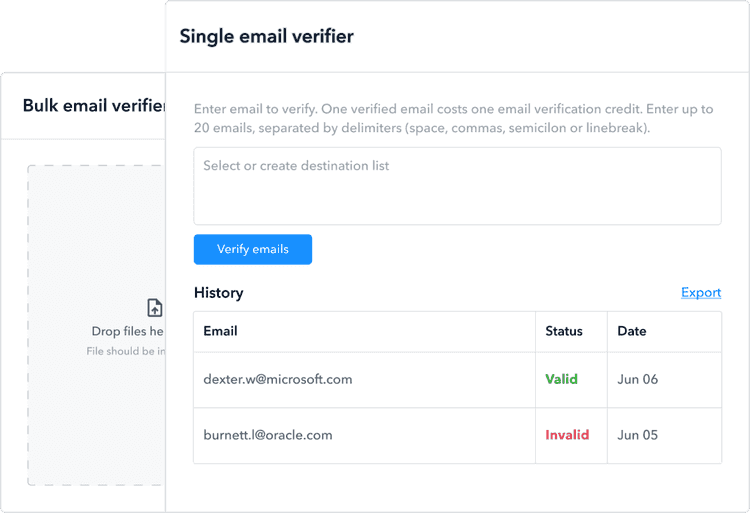Open the Export link
Screen dimensions: 750x513
click(x=701, y=293)
